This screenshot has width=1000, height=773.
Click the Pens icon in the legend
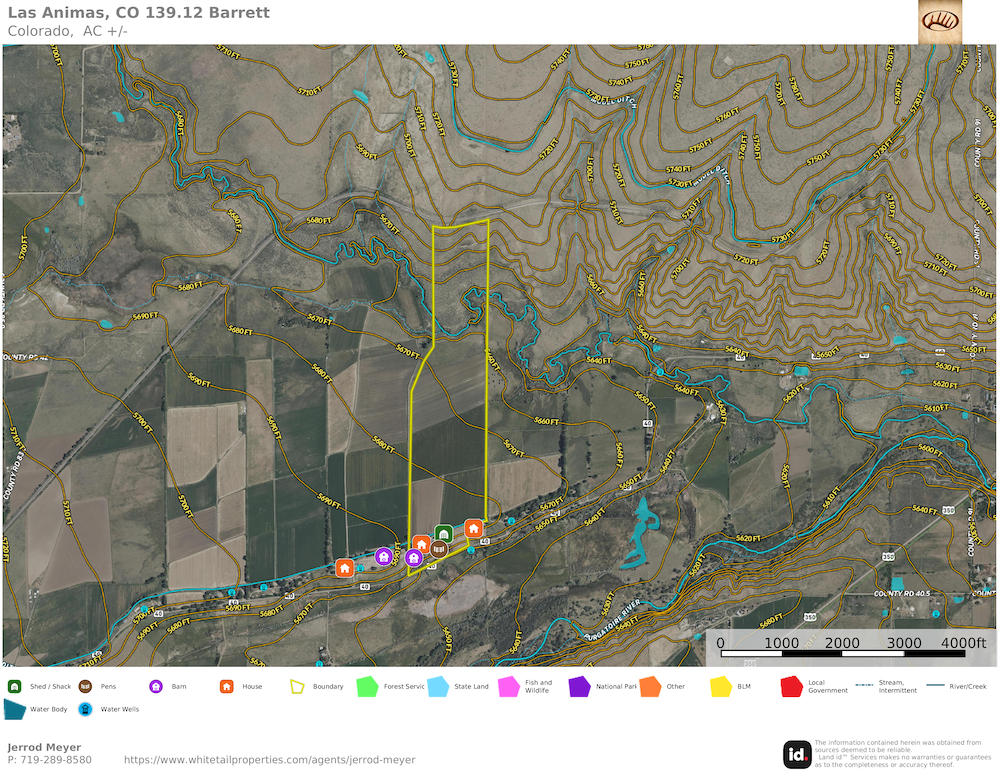tap(85, 686)
